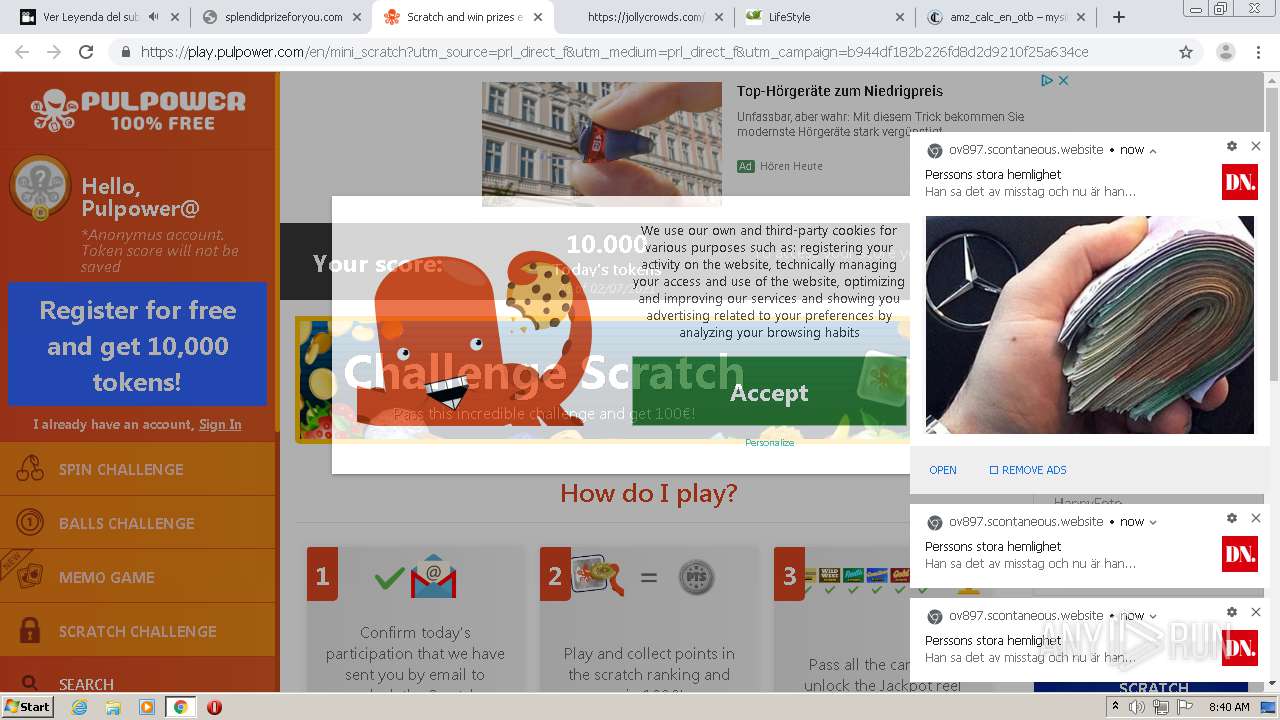Click the system tray volume icon
Image resolution: width=1280 pixels, height=720 pixels.
[1137, 707]
